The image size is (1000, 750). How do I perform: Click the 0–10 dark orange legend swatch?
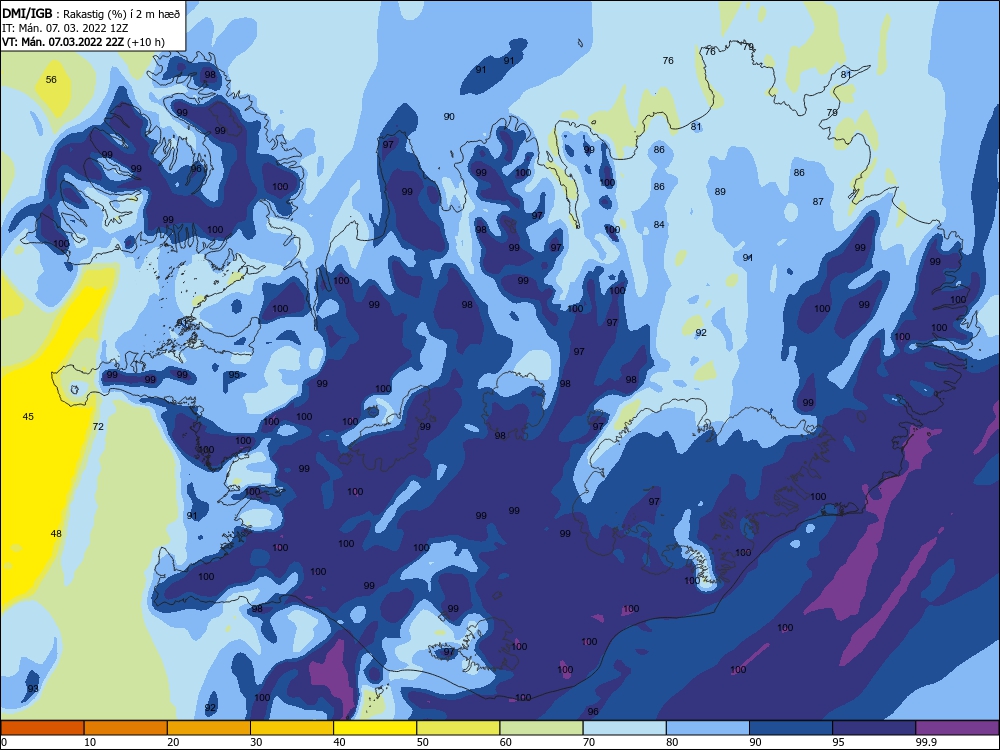click(x=42, y=728)
